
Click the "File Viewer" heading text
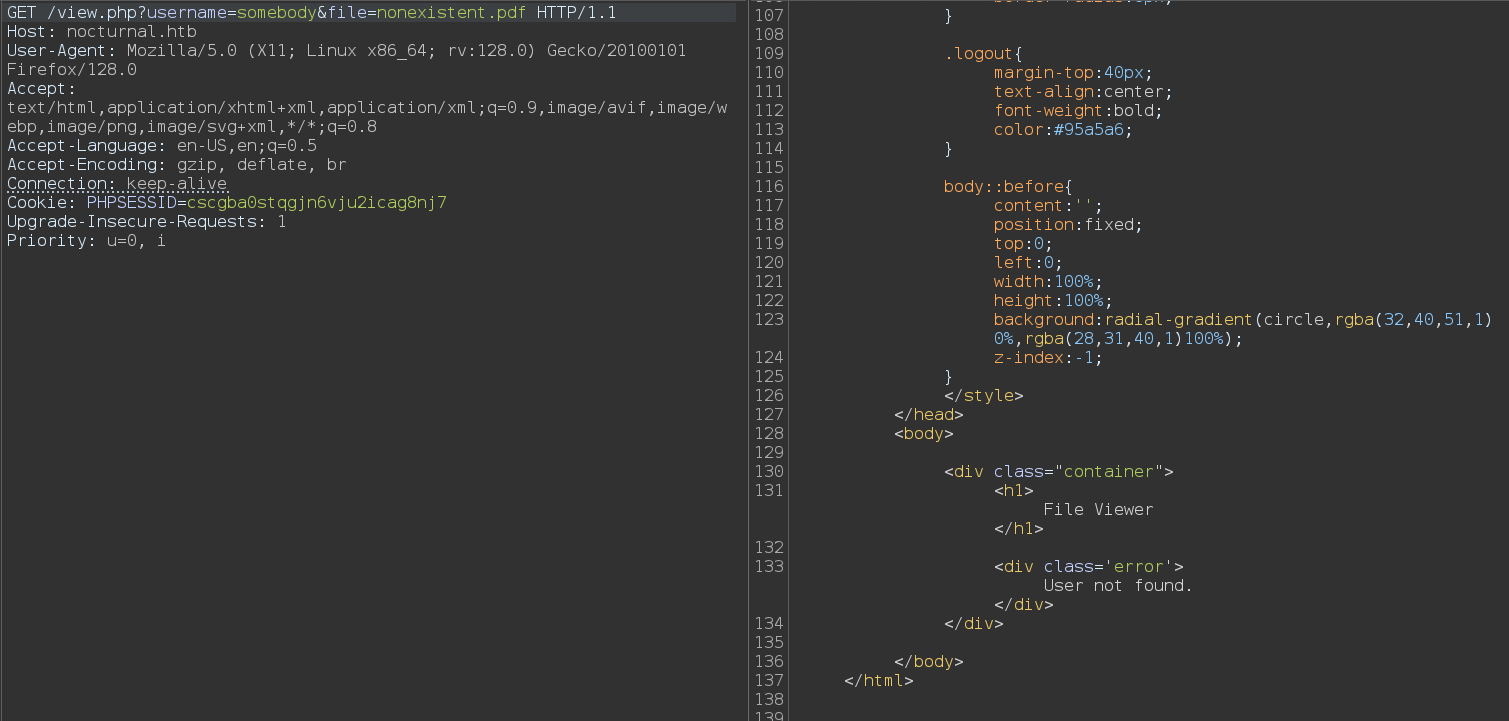1097,510
